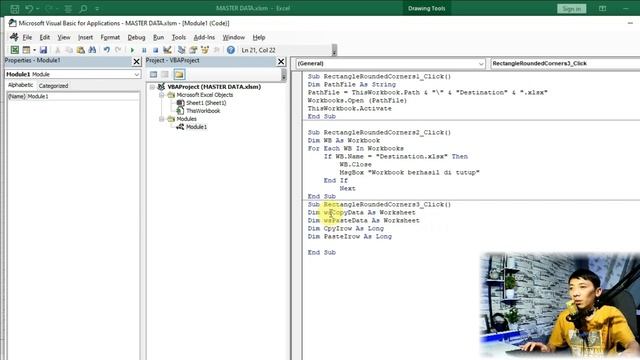
Task: Open the RectangleRoundedCorners3_Click procedure dropdown
Action: (565, 64)
